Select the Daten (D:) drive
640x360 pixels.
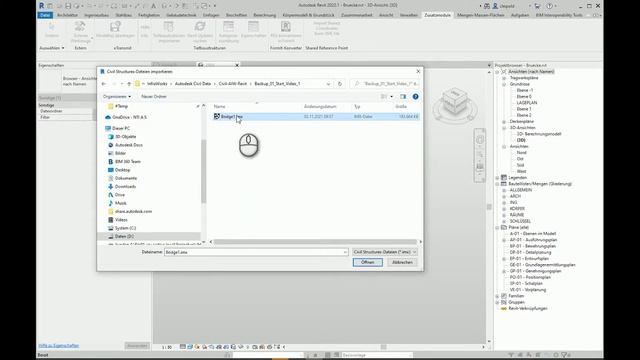coord(121,236)
